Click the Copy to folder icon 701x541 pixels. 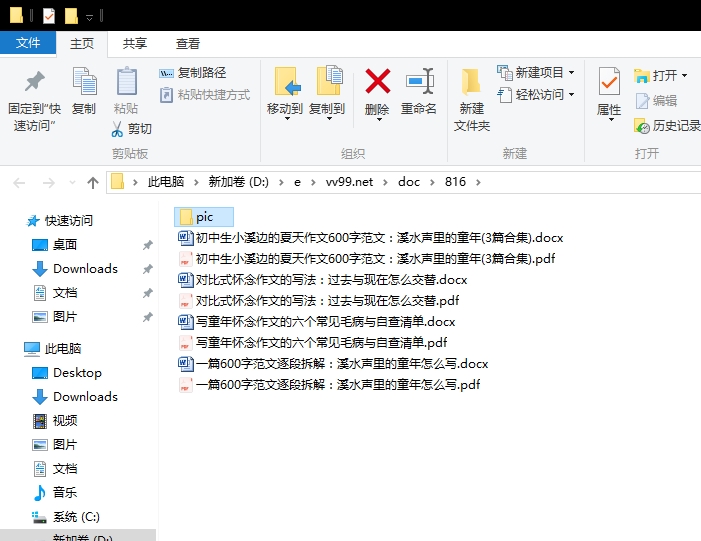click(329, 80)
